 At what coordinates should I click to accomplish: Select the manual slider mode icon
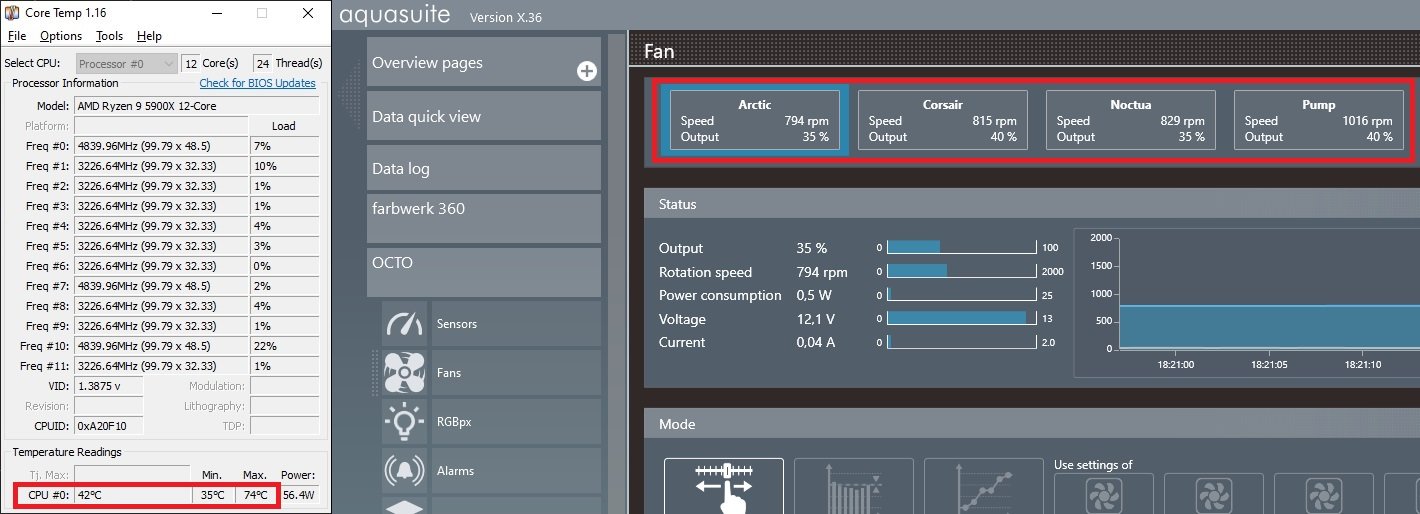coord(724,486)
